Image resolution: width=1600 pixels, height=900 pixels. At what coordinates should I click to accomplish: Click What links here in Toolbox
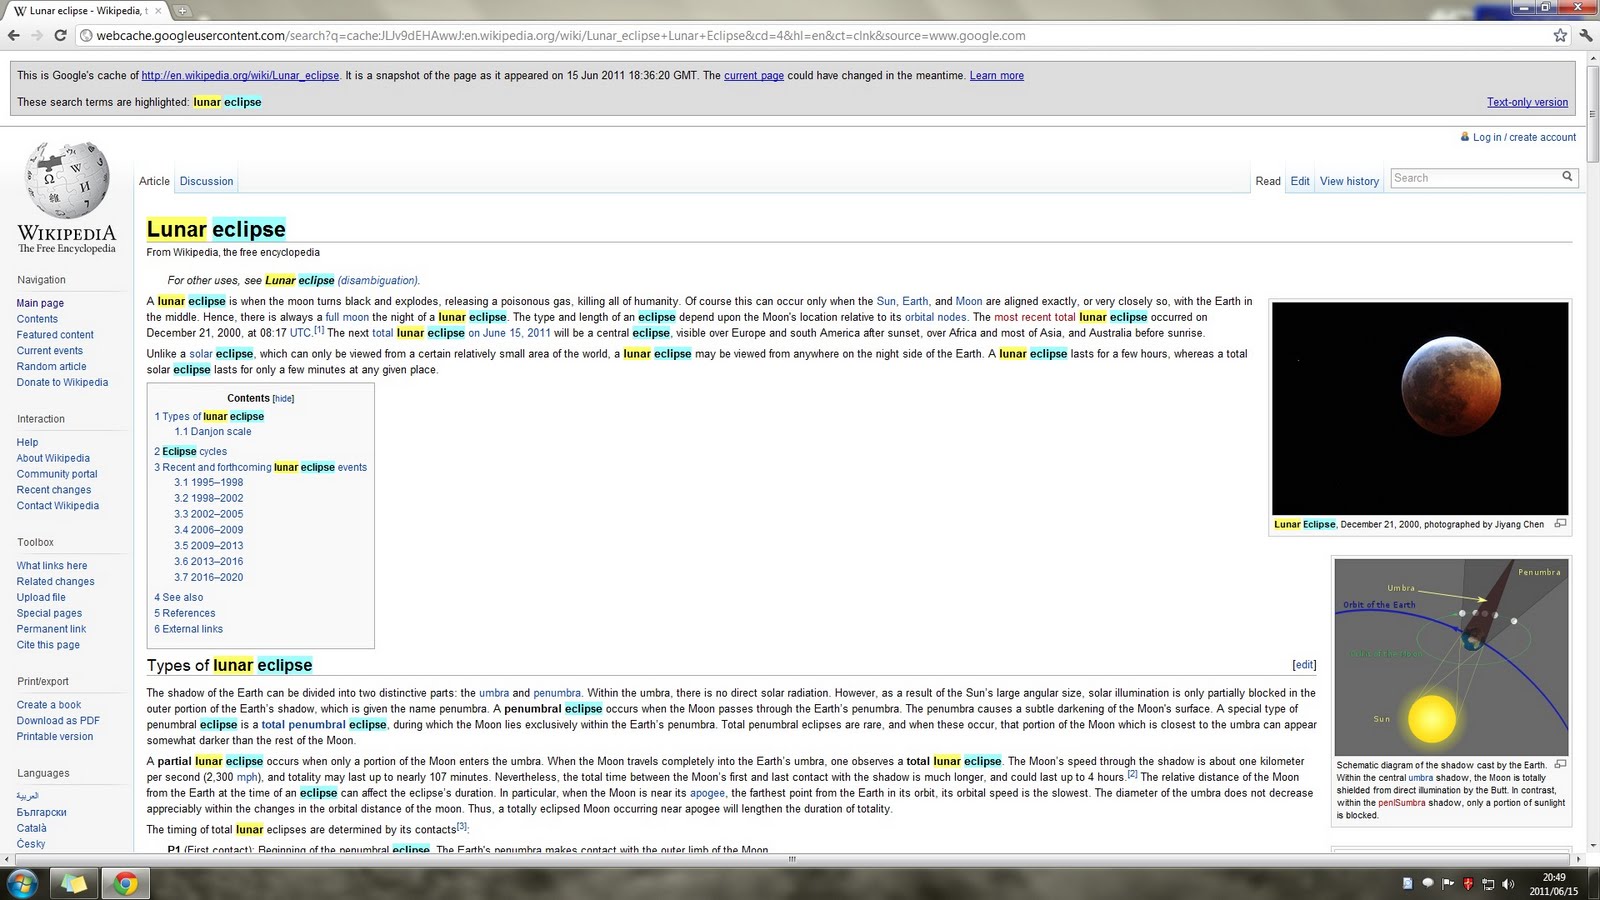52,566
